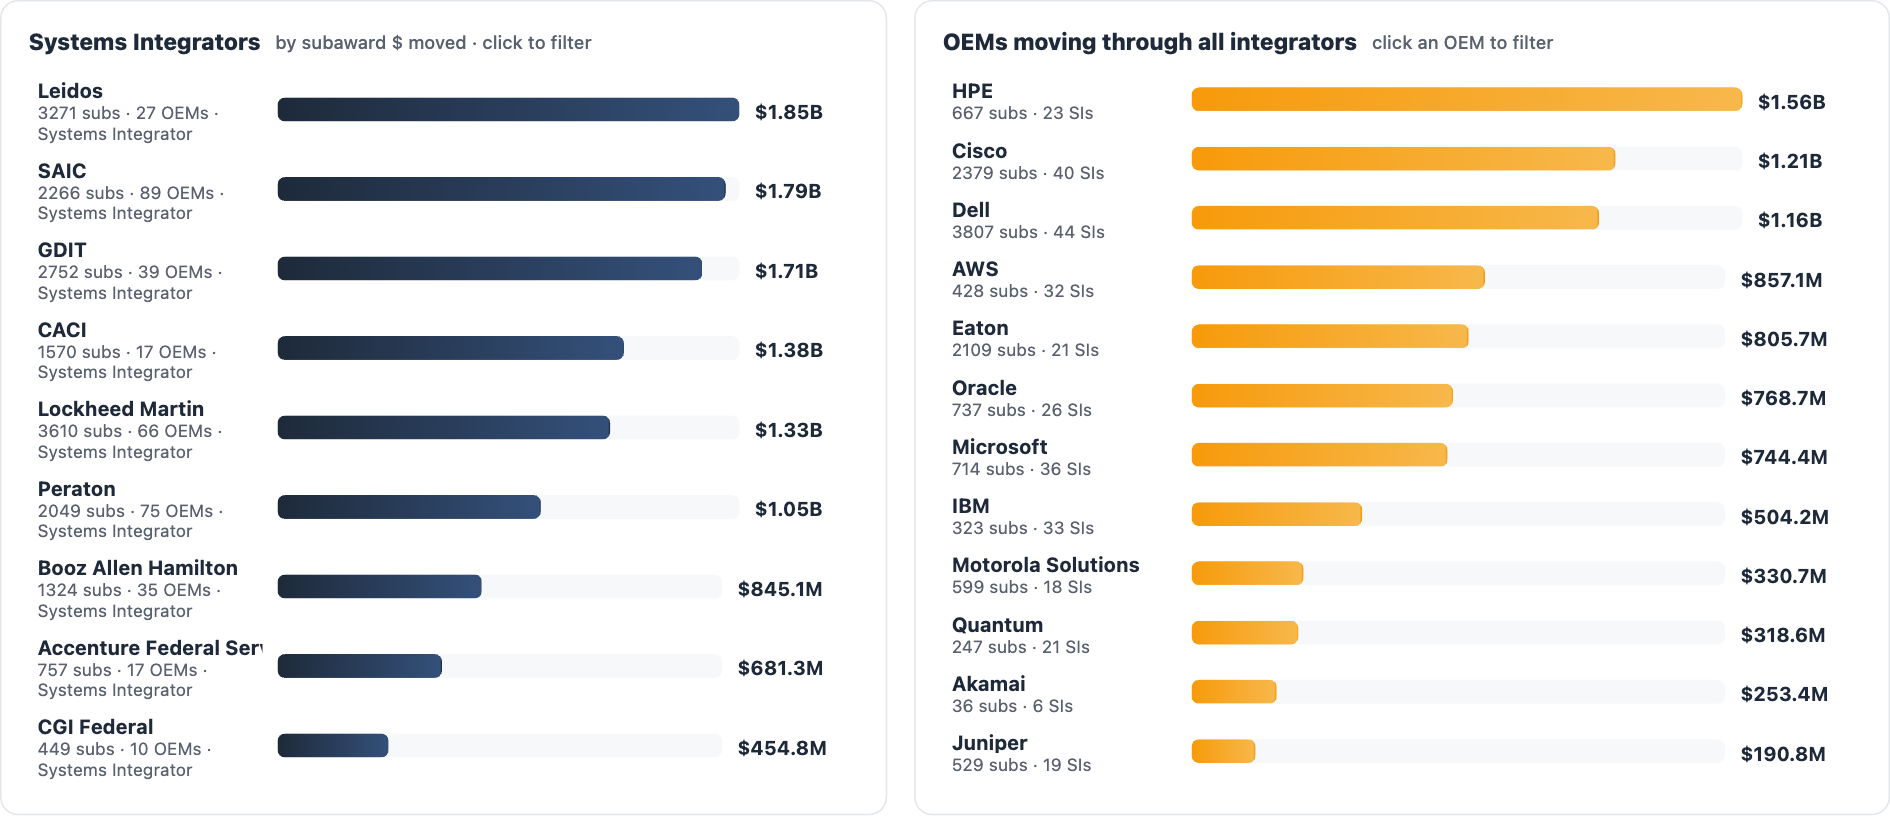Click the CGI Federal bar

pyautogui.click(x=333, y=746)
